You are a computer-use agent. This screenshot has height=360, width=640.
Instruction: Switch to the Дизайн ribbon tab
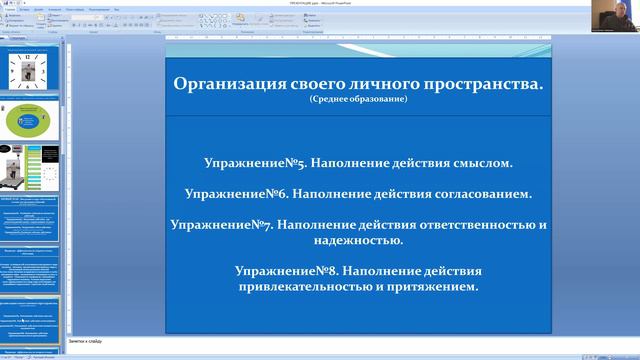(x=38, y=9)
